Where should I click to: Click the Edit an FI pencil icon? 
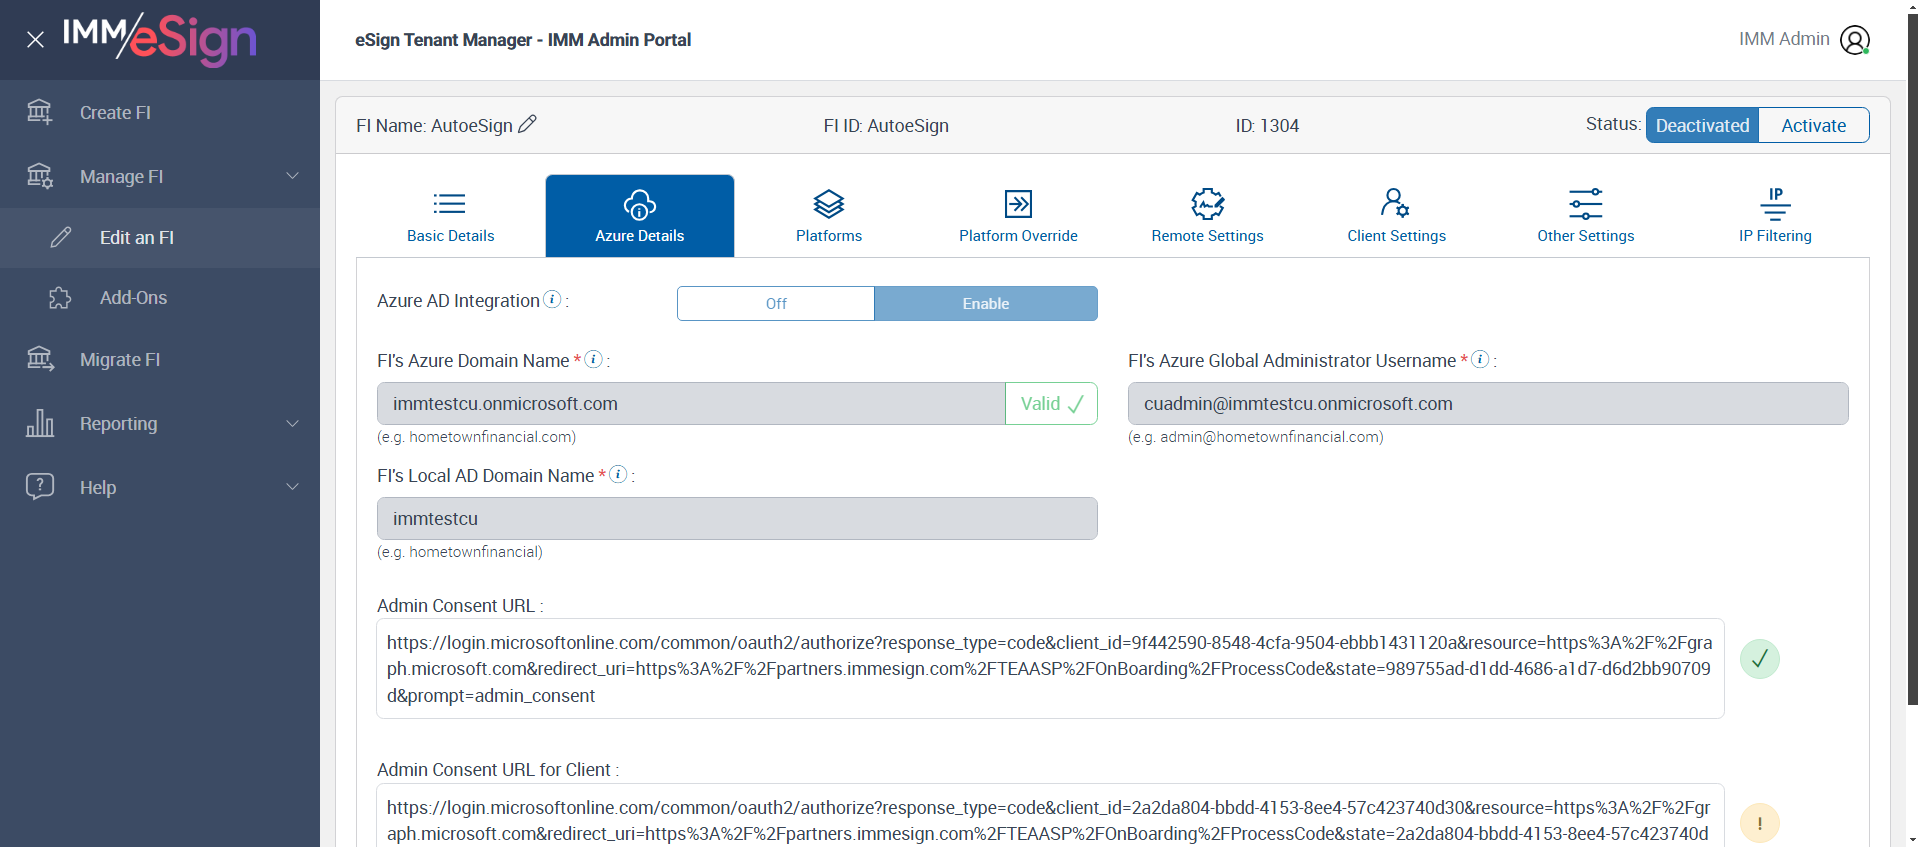(x=61, y=237)
